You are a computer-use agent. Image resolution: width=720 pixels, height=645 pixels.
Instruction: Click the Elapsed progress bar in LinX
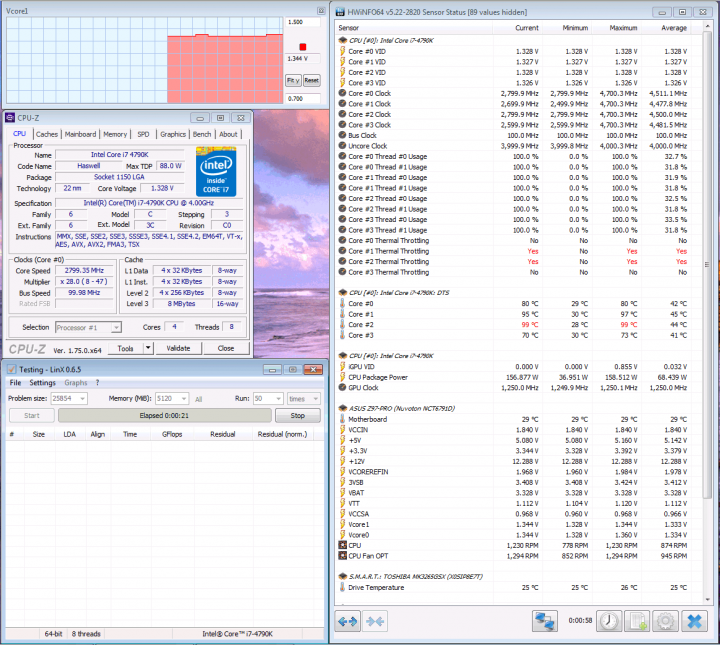click(x=164, y=415)
